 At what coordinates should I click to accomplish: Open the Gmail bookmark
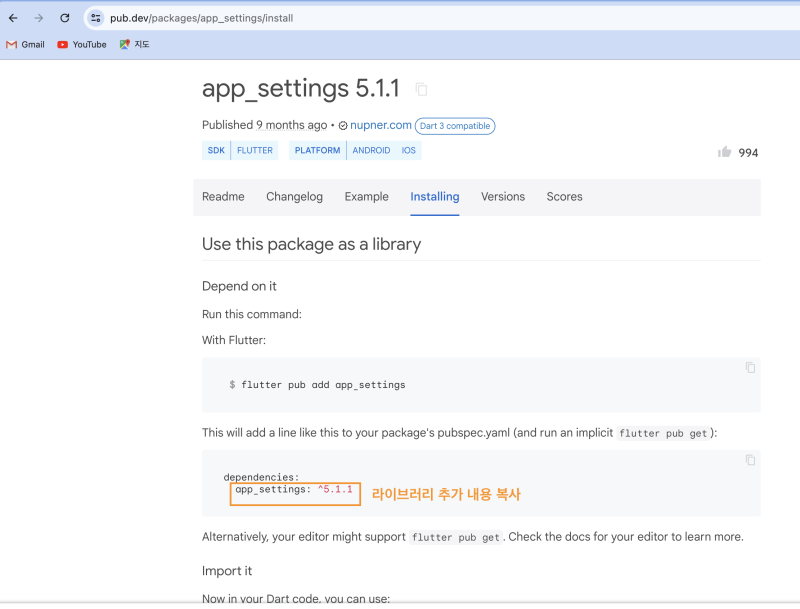point(26,44)
